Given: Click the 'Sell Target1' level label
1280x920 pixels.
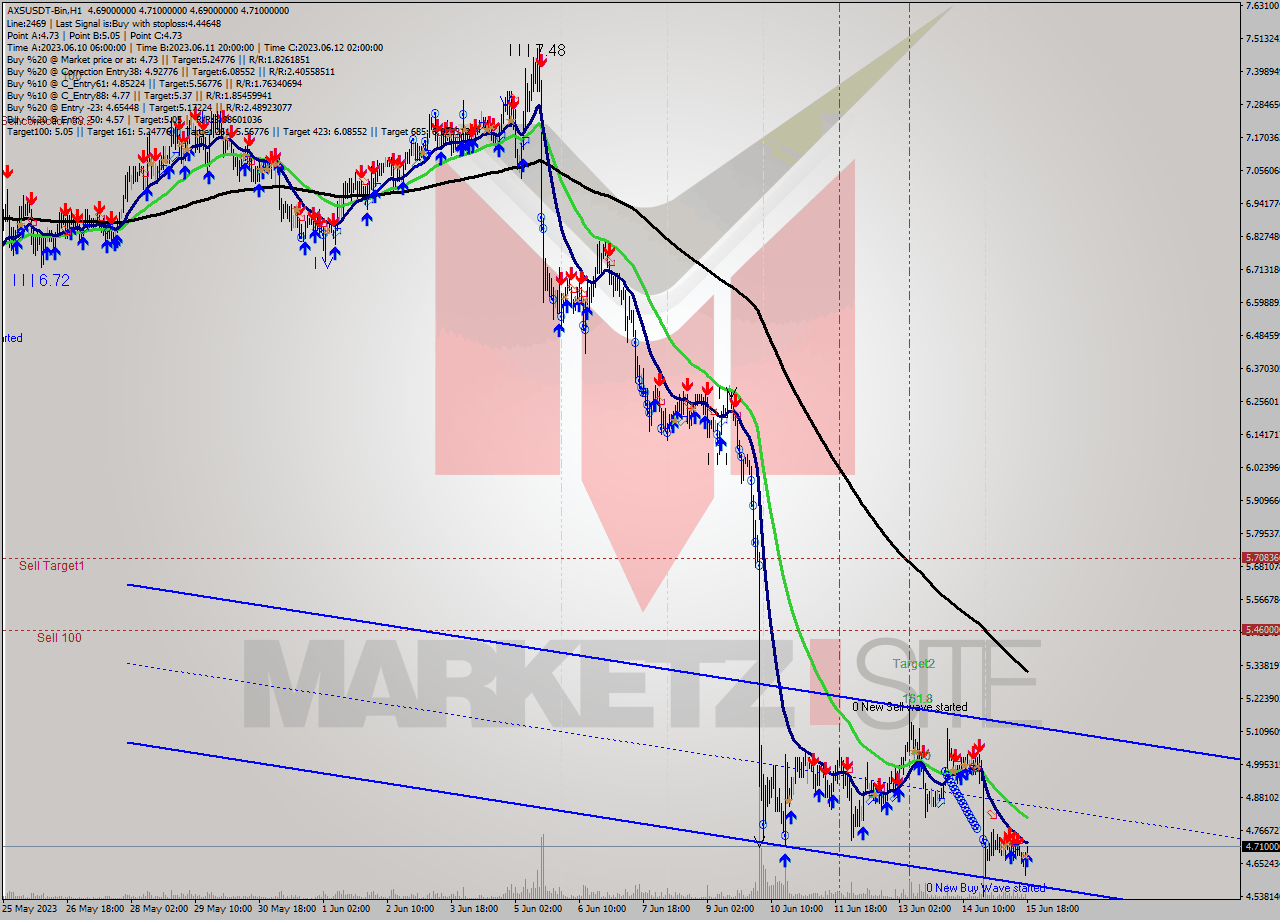Looking at the screenshot, I should [x=52, y=566].
